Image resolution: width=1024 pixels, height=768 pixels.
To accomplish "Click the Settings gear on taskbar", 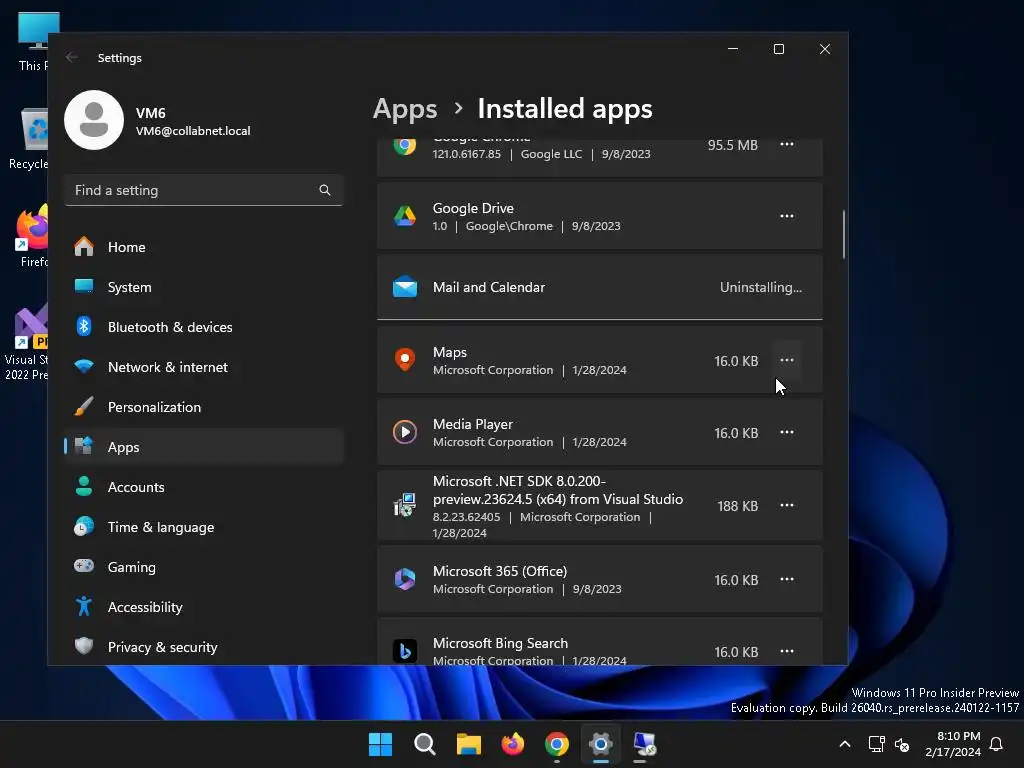I will click(601, 744).
